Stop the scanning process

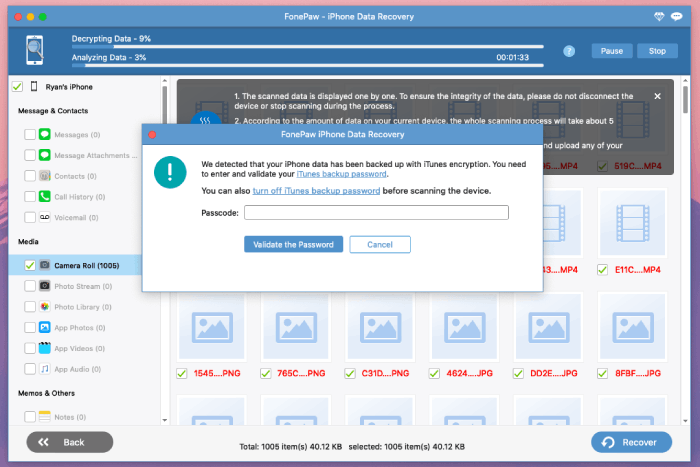click(657, 51)
